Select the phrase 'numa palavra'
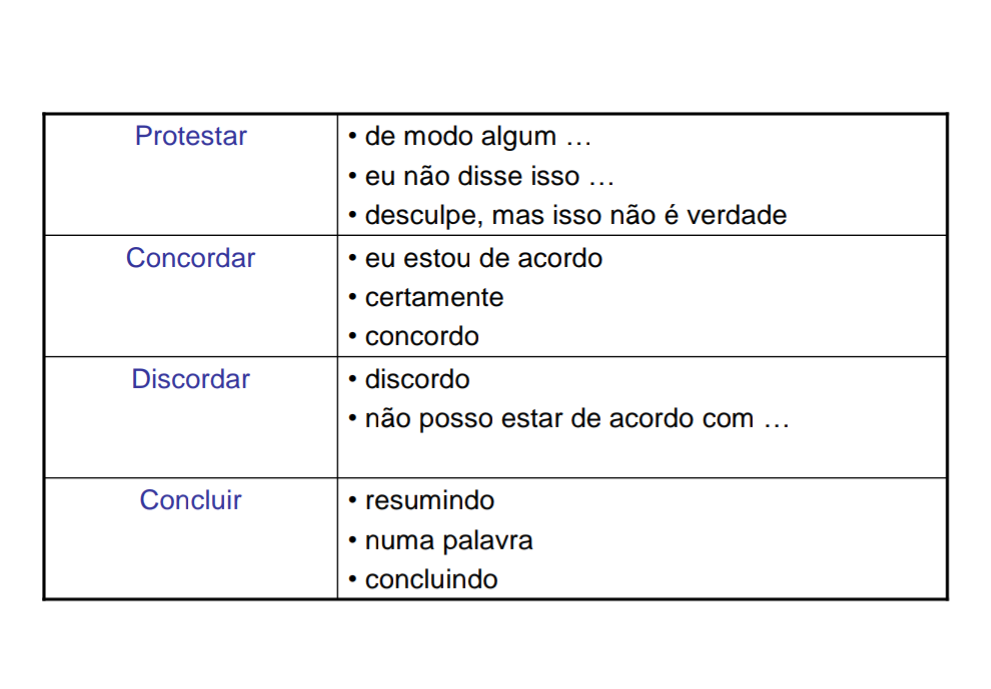The width and height of the screenshot is (991, 689). pyautogui.click(x=449, y=541)
